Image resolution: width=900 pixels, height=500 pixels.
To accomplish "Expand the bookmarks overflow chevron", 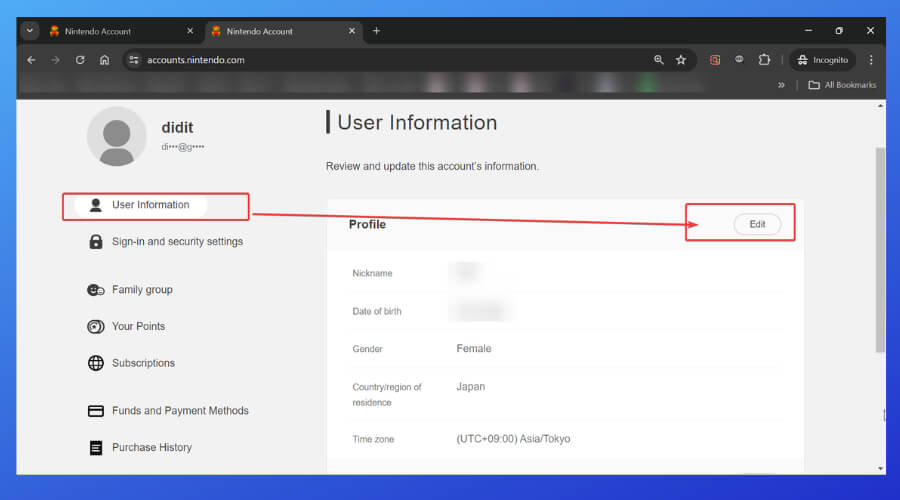I will [781, 85].
